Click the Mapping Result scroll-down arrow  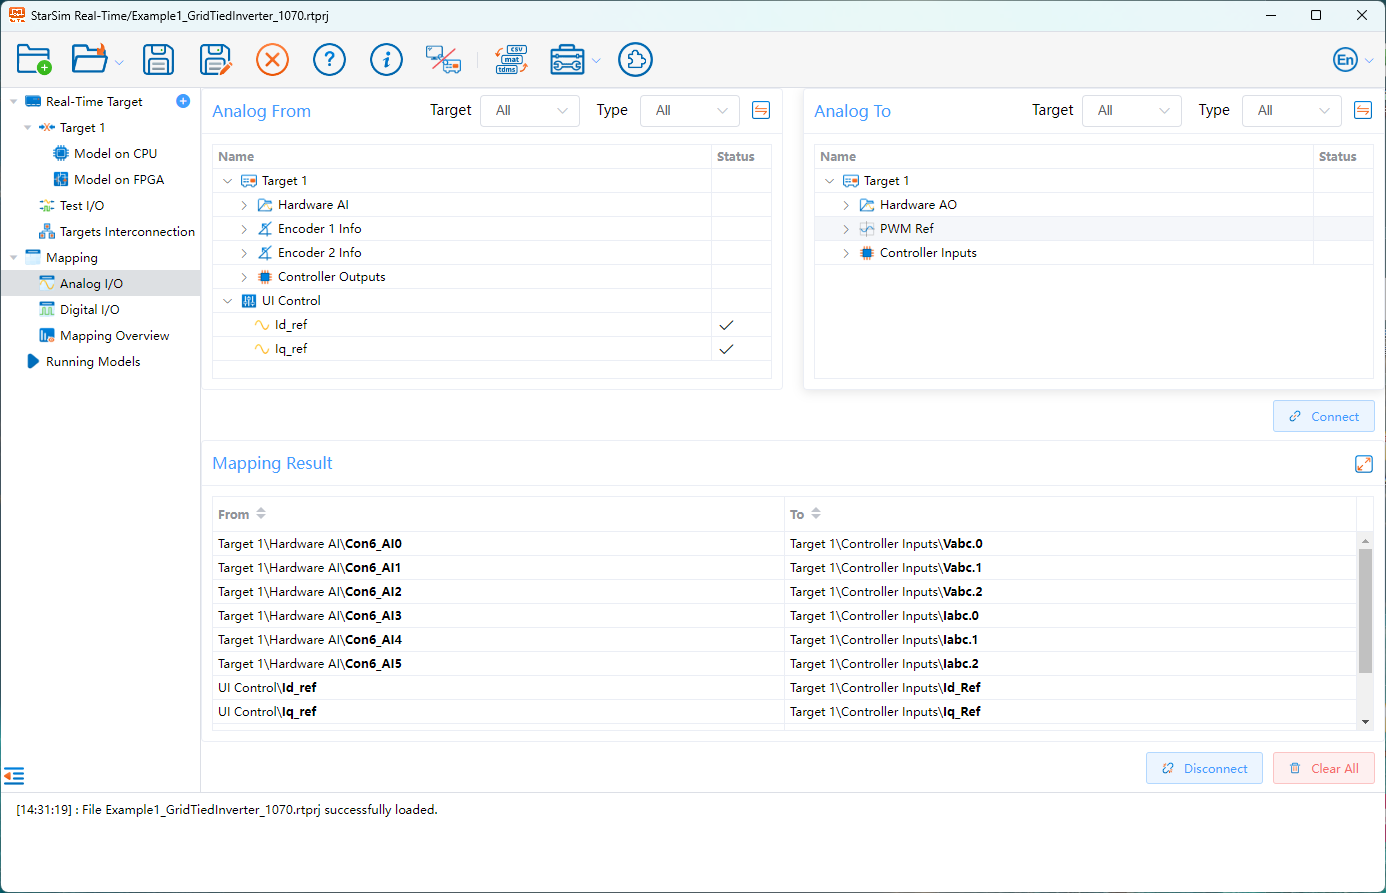tap(1365, 722)
